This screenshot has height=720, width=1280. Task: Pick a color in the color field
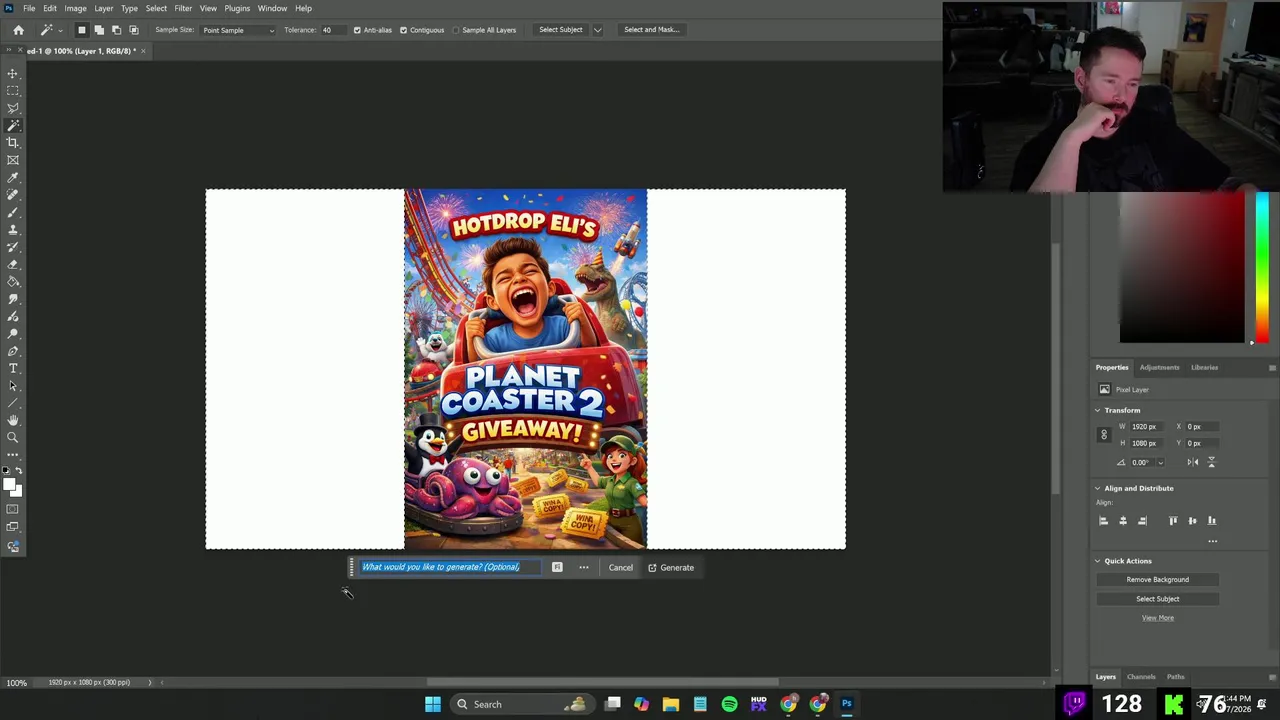pyautogui.click(x=1182, y=267)
